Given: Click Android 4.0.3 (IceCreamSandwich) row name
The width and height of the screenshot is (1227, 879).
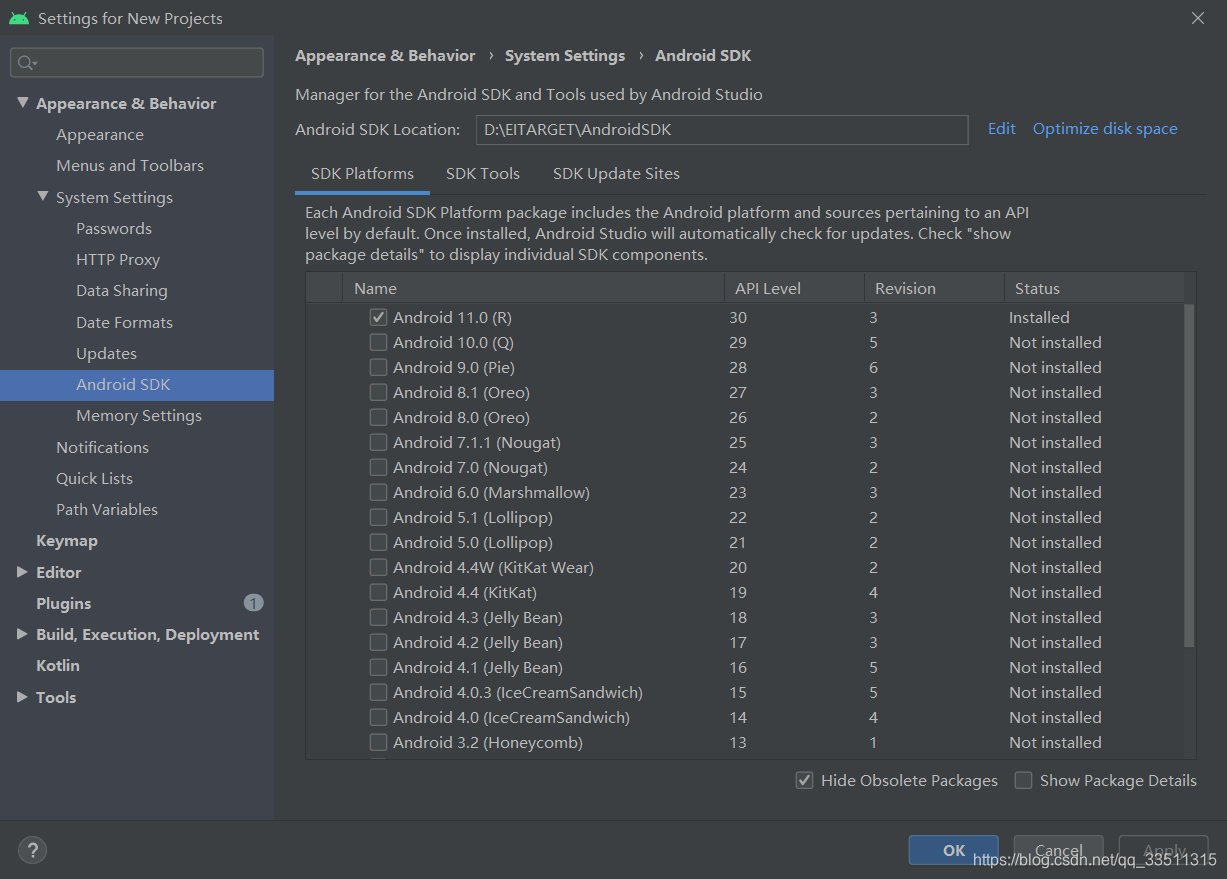Looking at the screenshot, I should tap(518, 693).
